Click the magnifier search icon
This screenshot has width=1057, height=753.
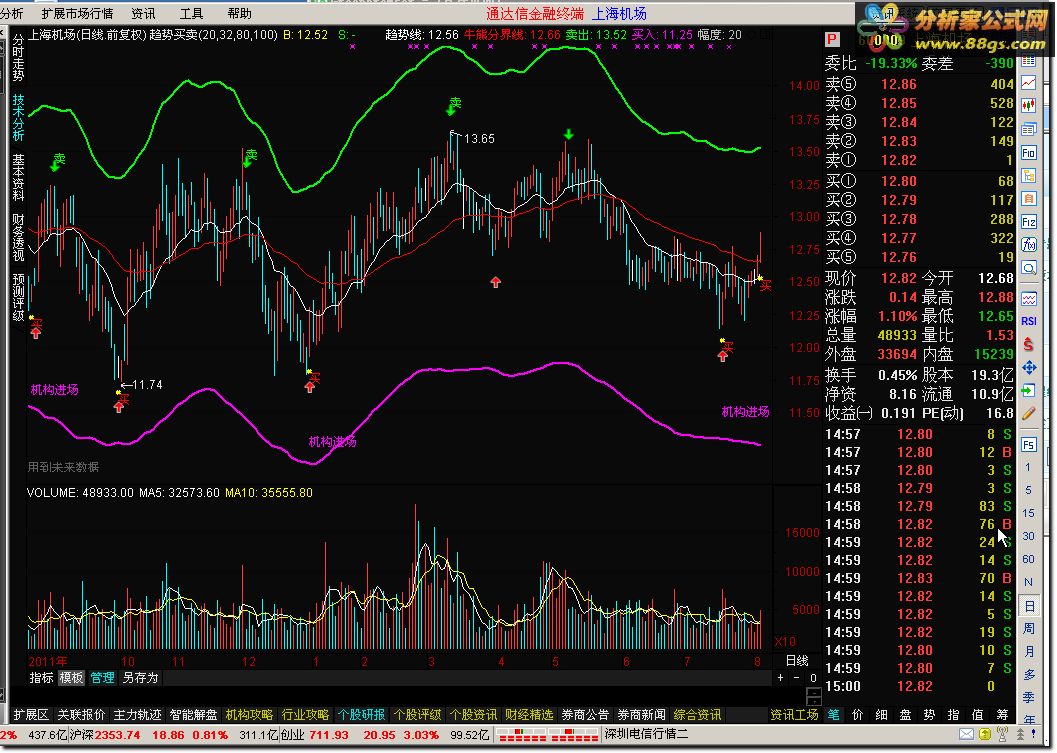1029,268
